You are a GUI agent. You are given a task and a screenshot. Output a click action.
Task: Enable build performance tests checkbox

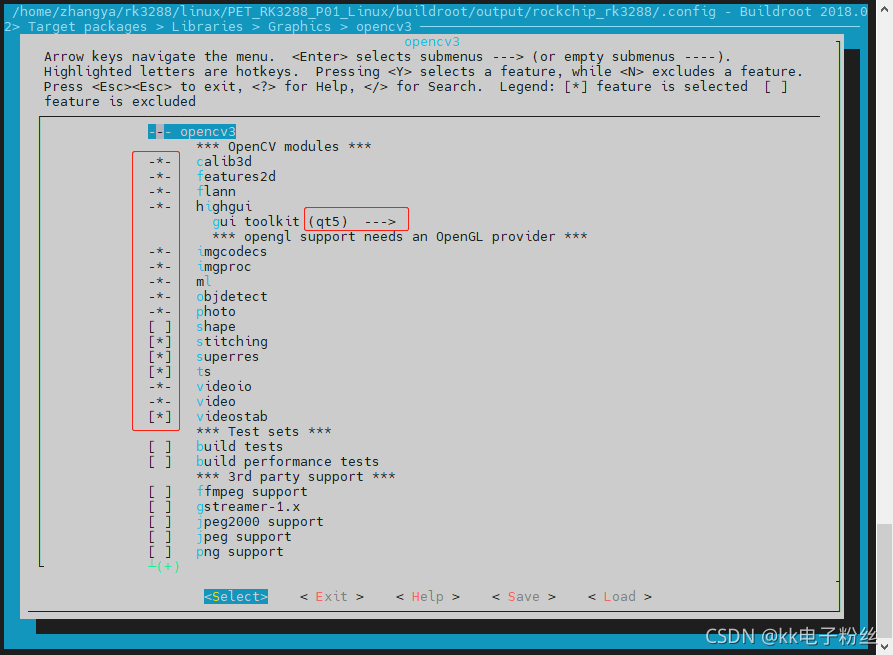(159, 462)
